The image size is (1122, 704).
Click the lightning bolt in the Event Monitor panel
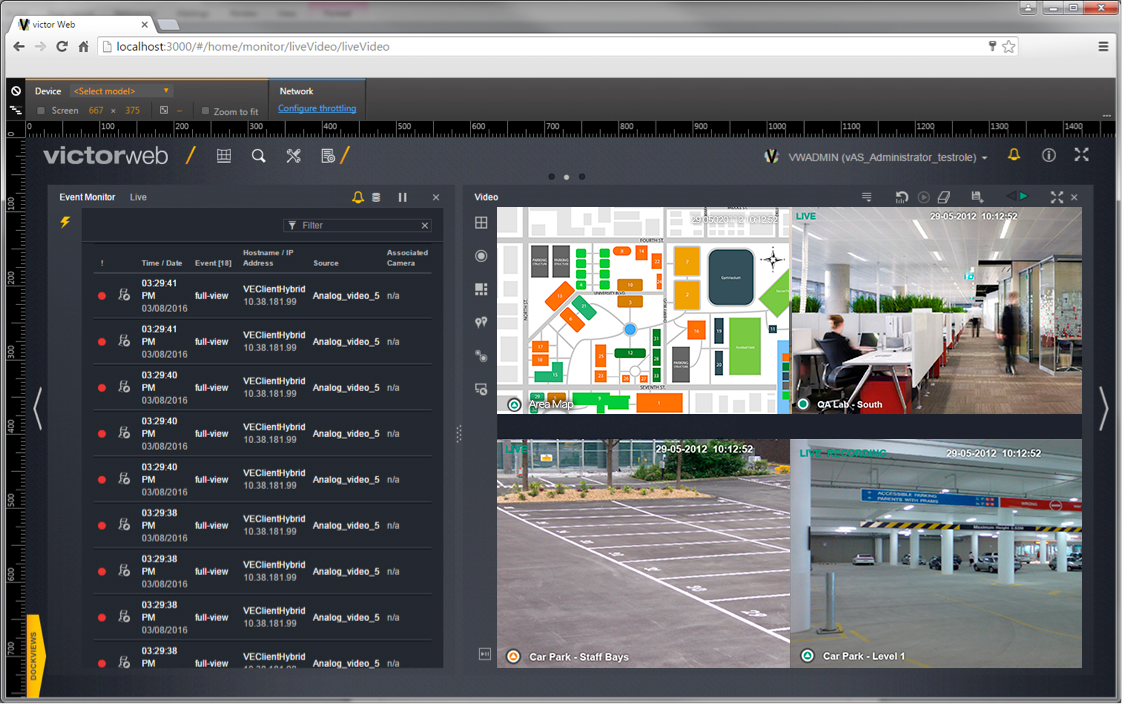65,224
